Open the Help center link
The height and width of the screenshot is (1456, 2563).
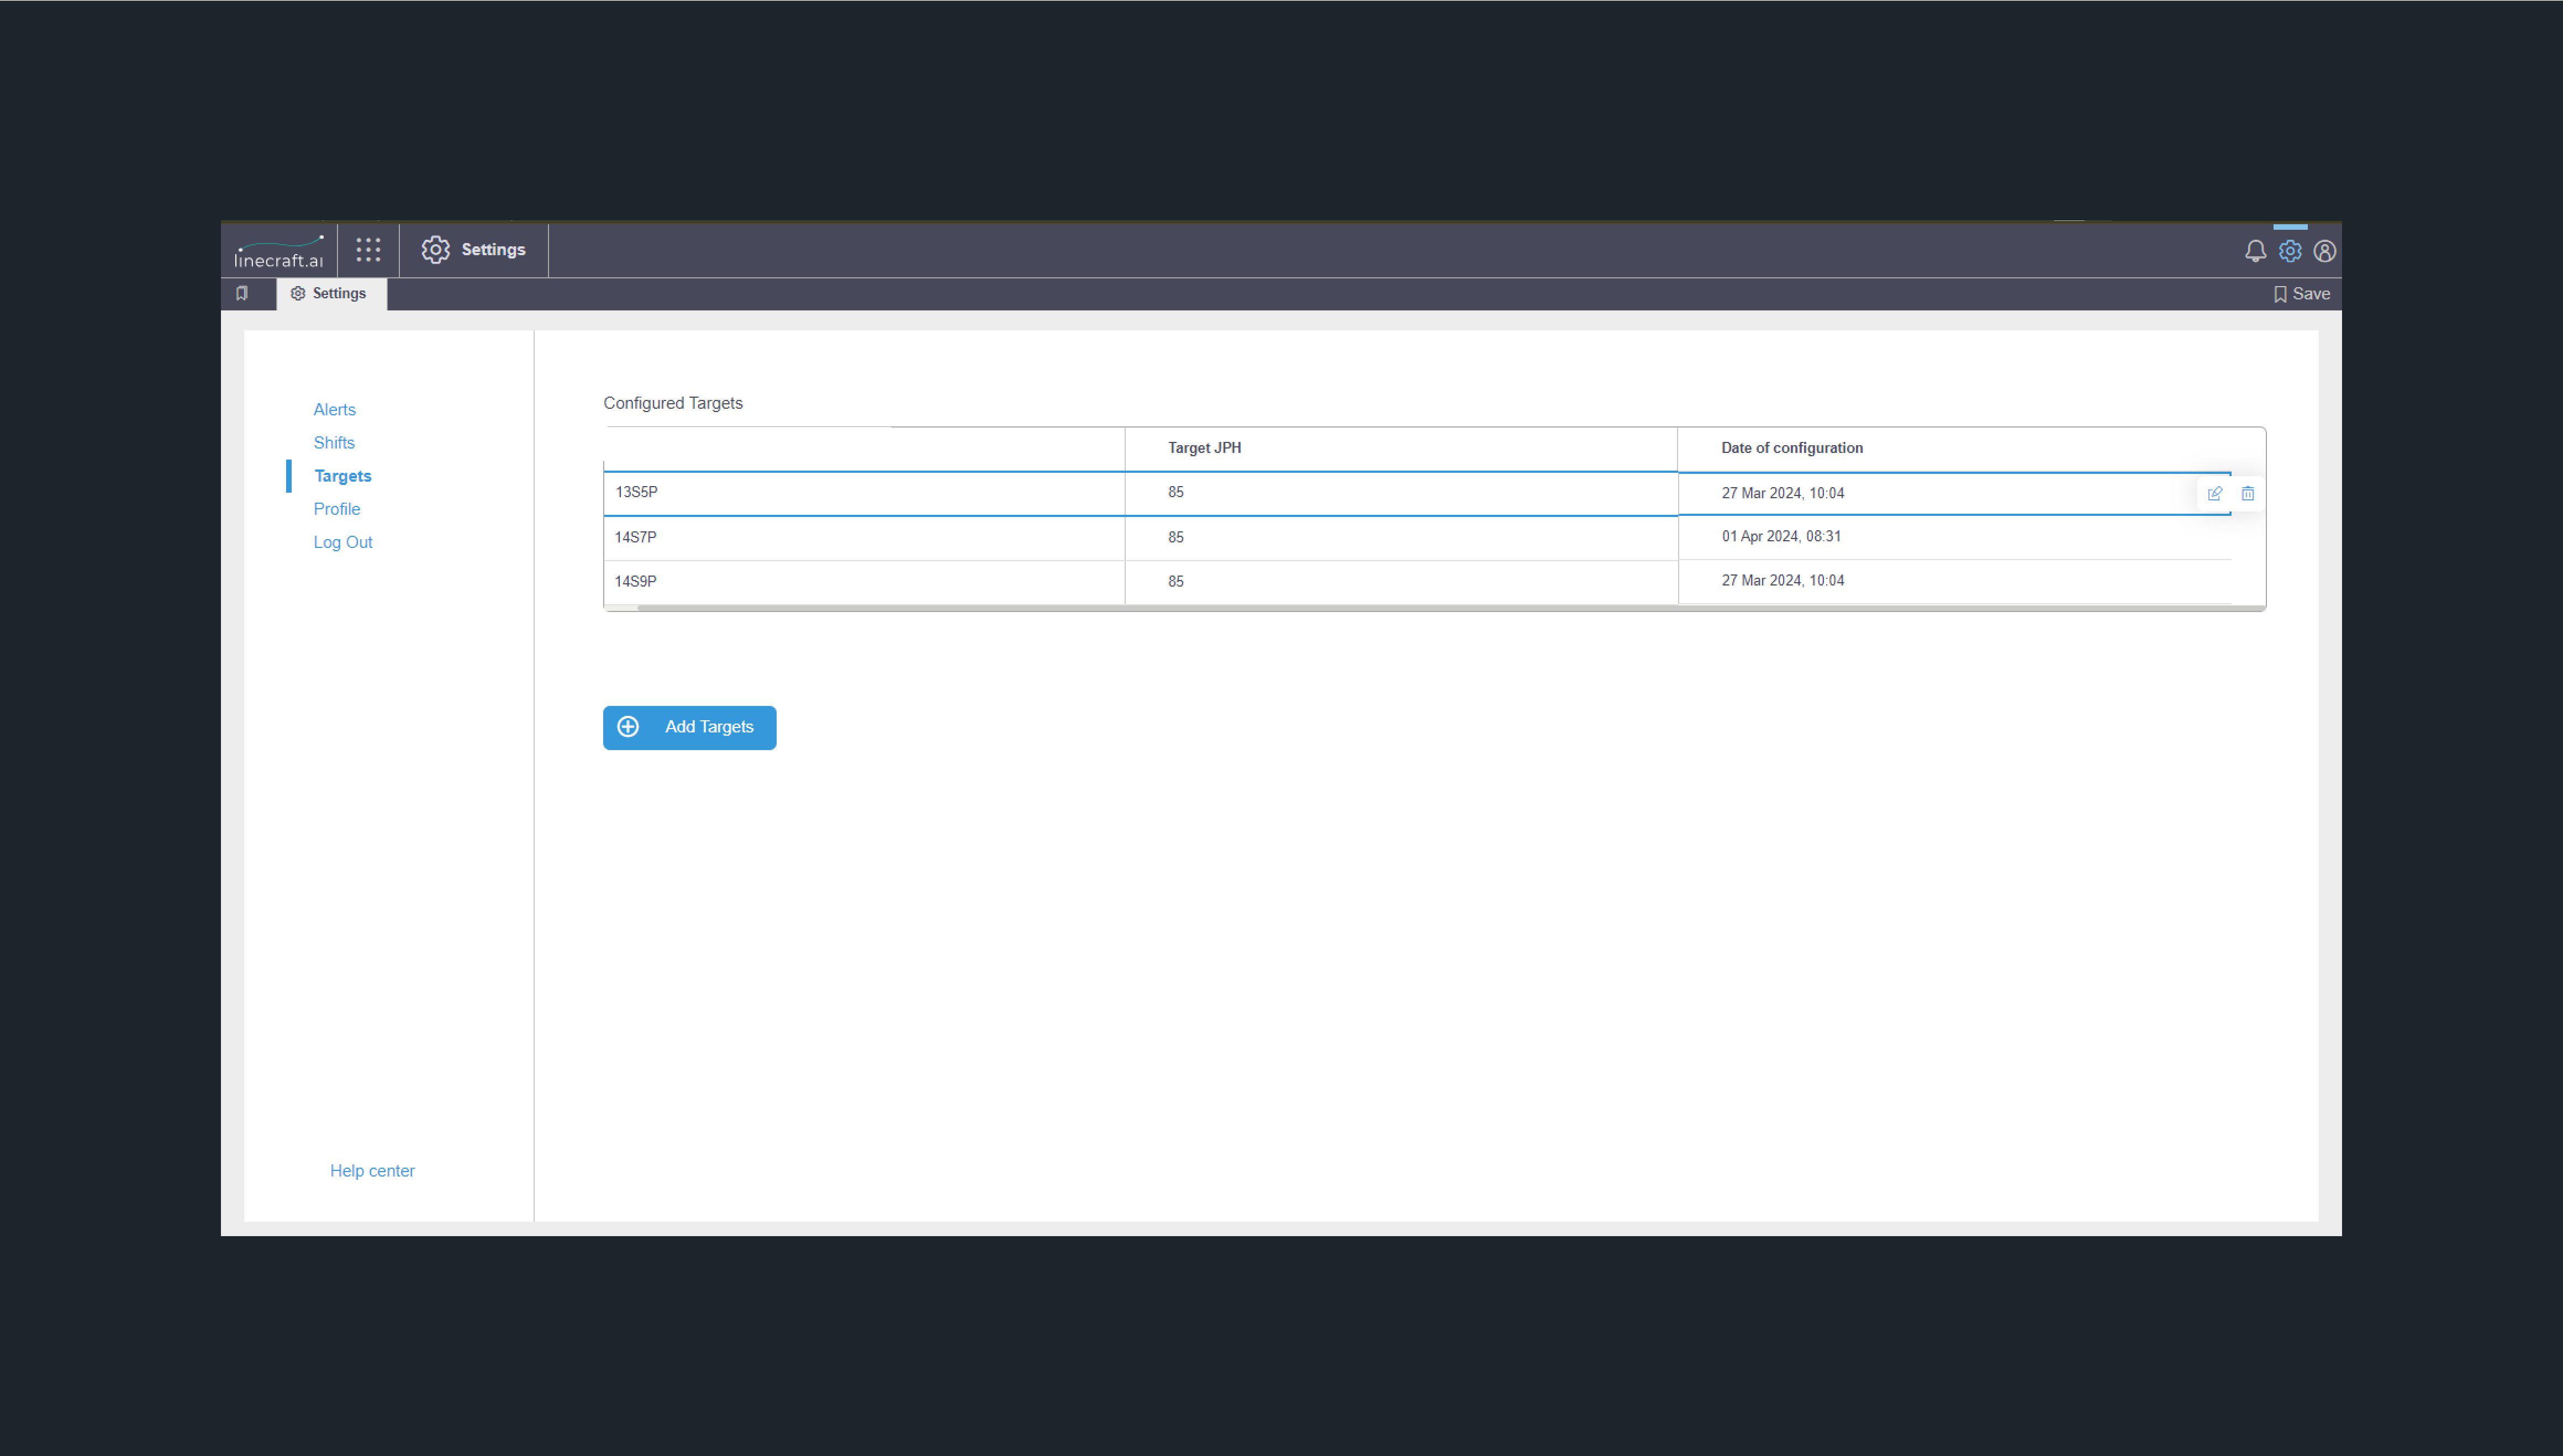(x=372, y=1171)
